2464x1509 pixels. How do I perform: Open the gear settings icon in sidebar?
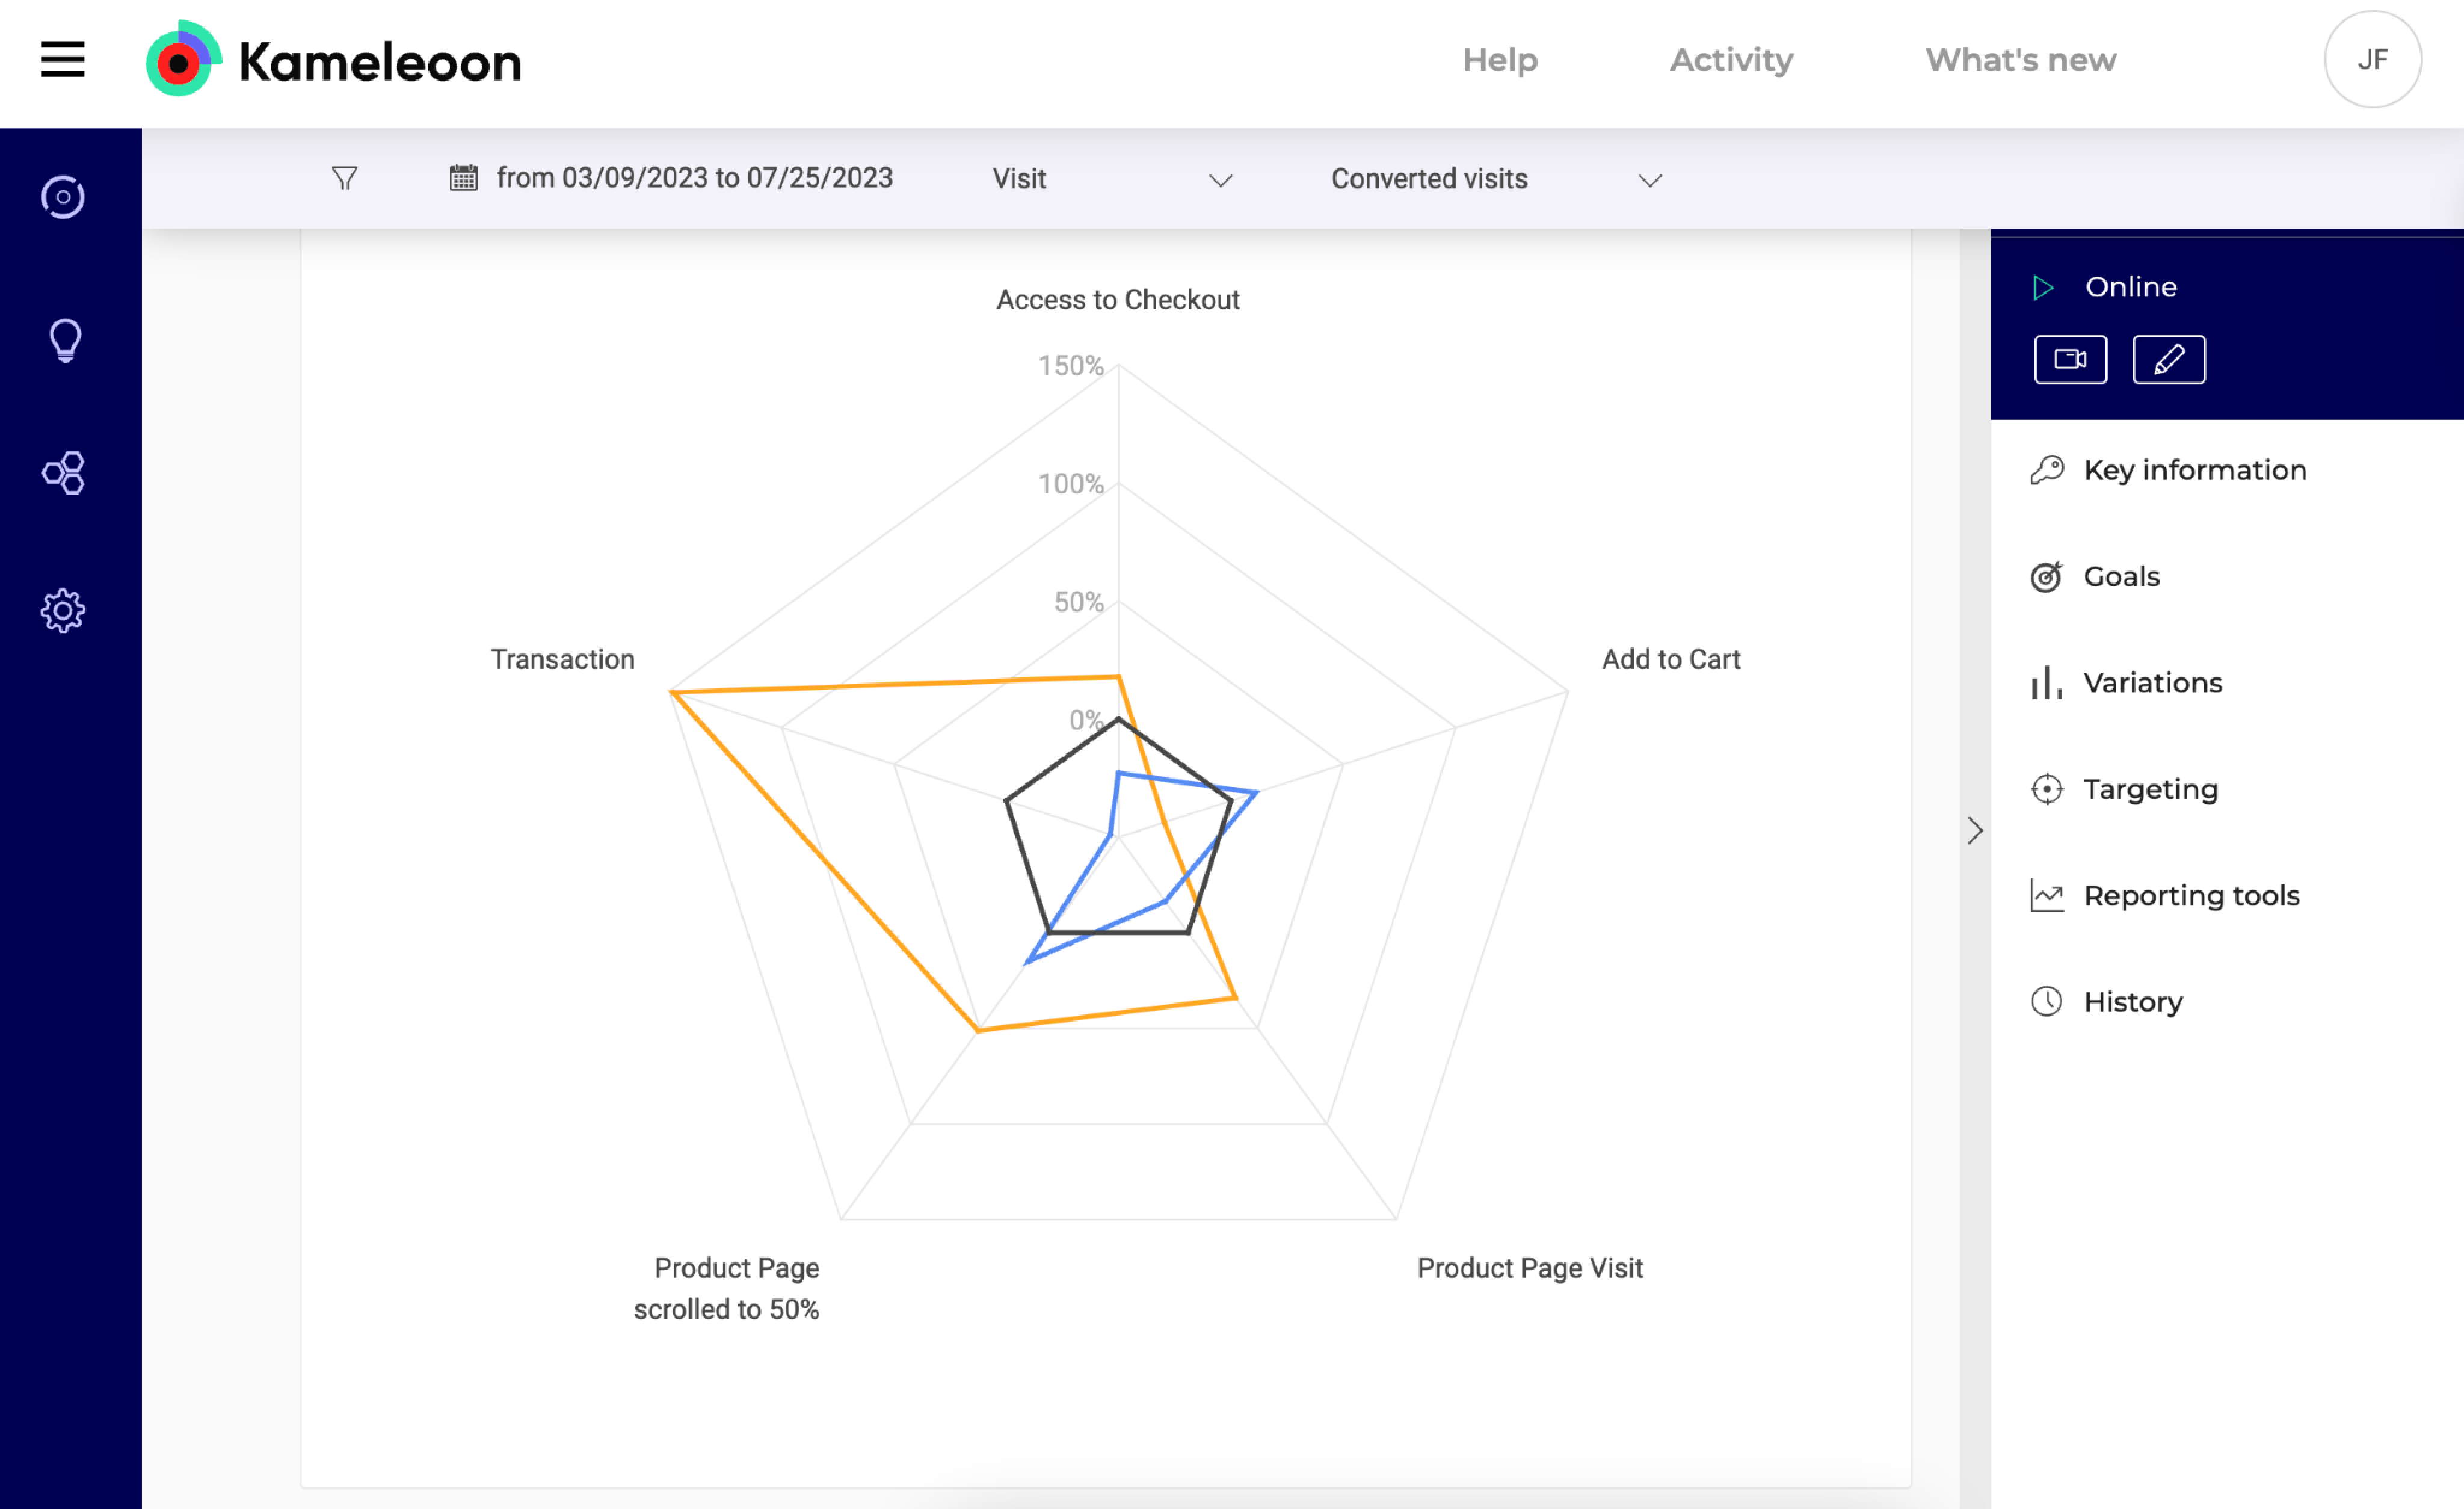click(63, 610)
